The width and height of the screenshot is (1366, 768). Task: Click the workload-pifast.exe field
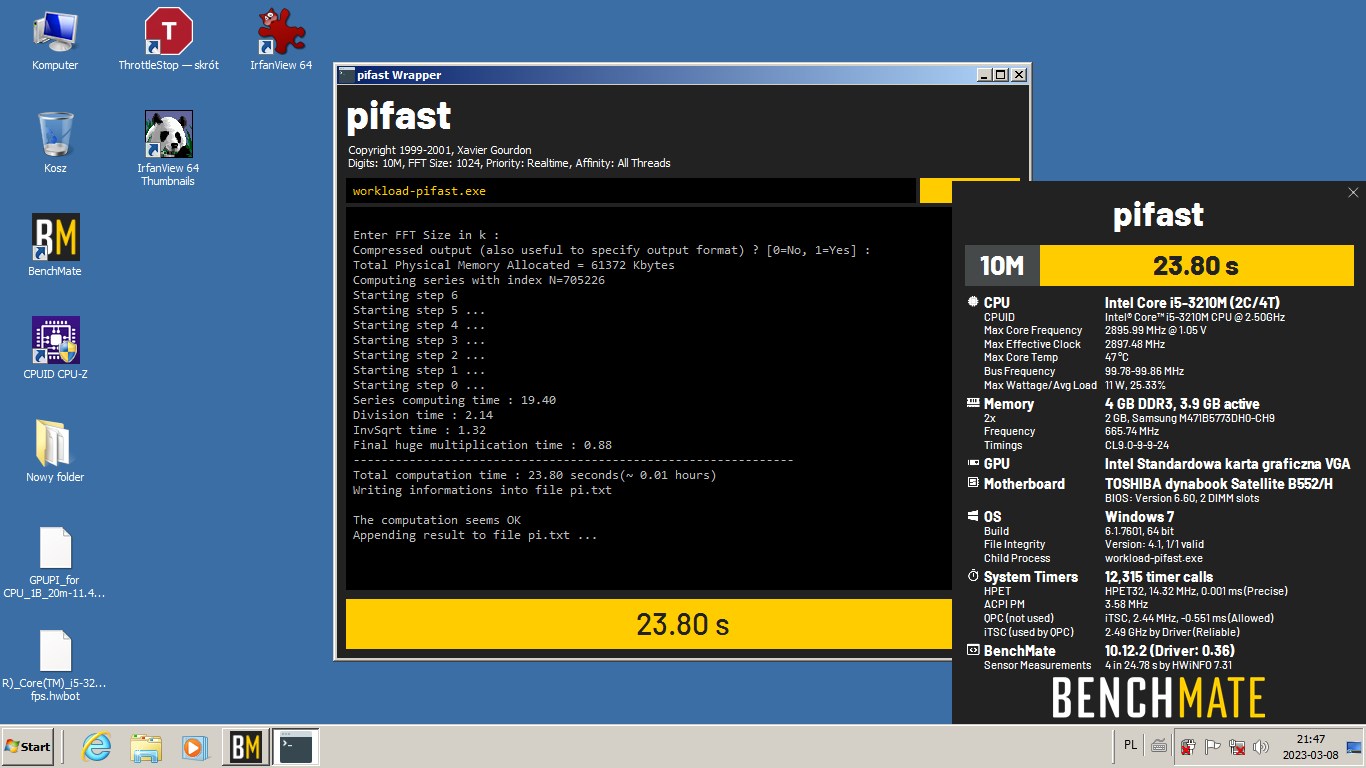631,191
